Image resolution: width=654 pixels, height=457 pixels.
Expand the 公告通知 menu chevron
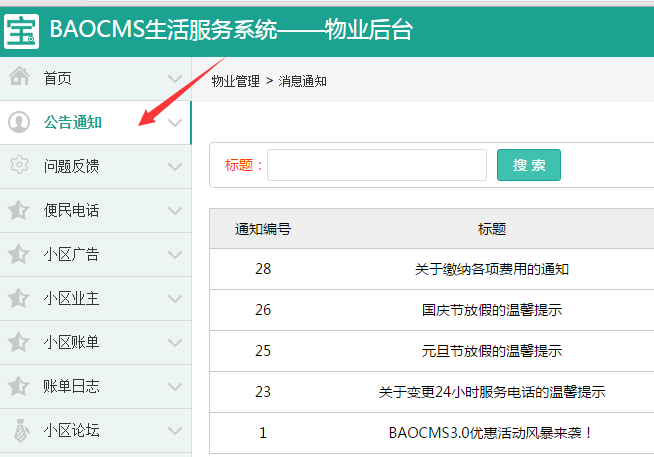(175, 123)
